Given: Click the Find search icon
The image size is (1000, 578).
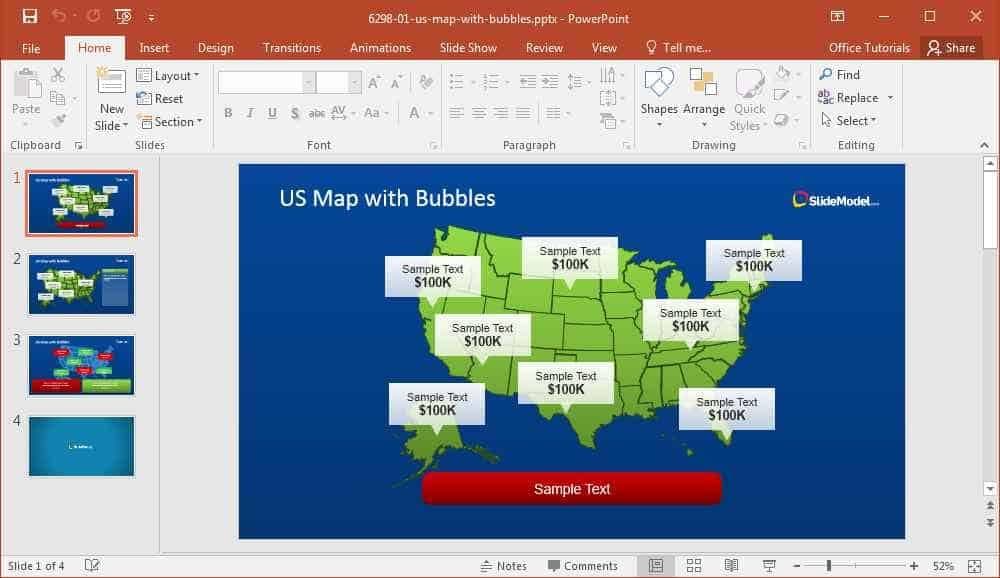Looking at the screenshot, I should coord(826,75).
